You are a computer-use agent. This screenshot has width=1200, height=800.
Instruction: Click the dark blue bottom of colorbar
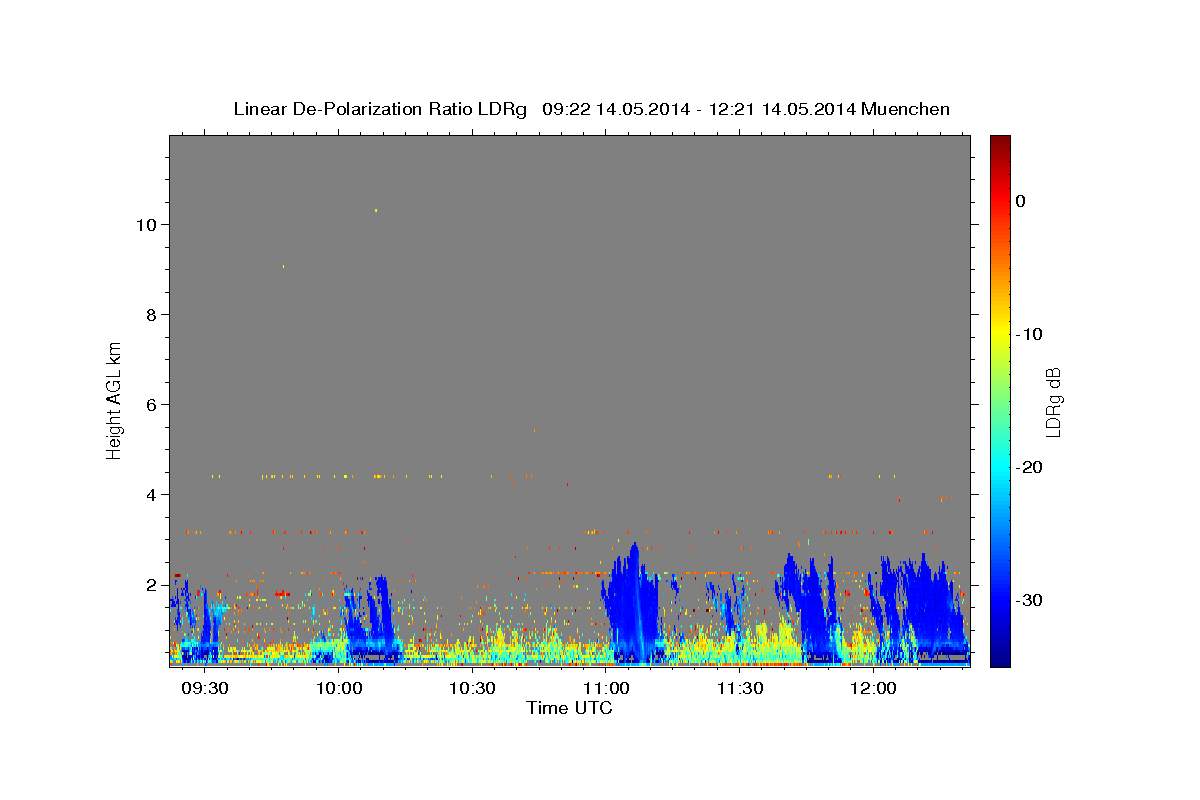point(1000,658)
